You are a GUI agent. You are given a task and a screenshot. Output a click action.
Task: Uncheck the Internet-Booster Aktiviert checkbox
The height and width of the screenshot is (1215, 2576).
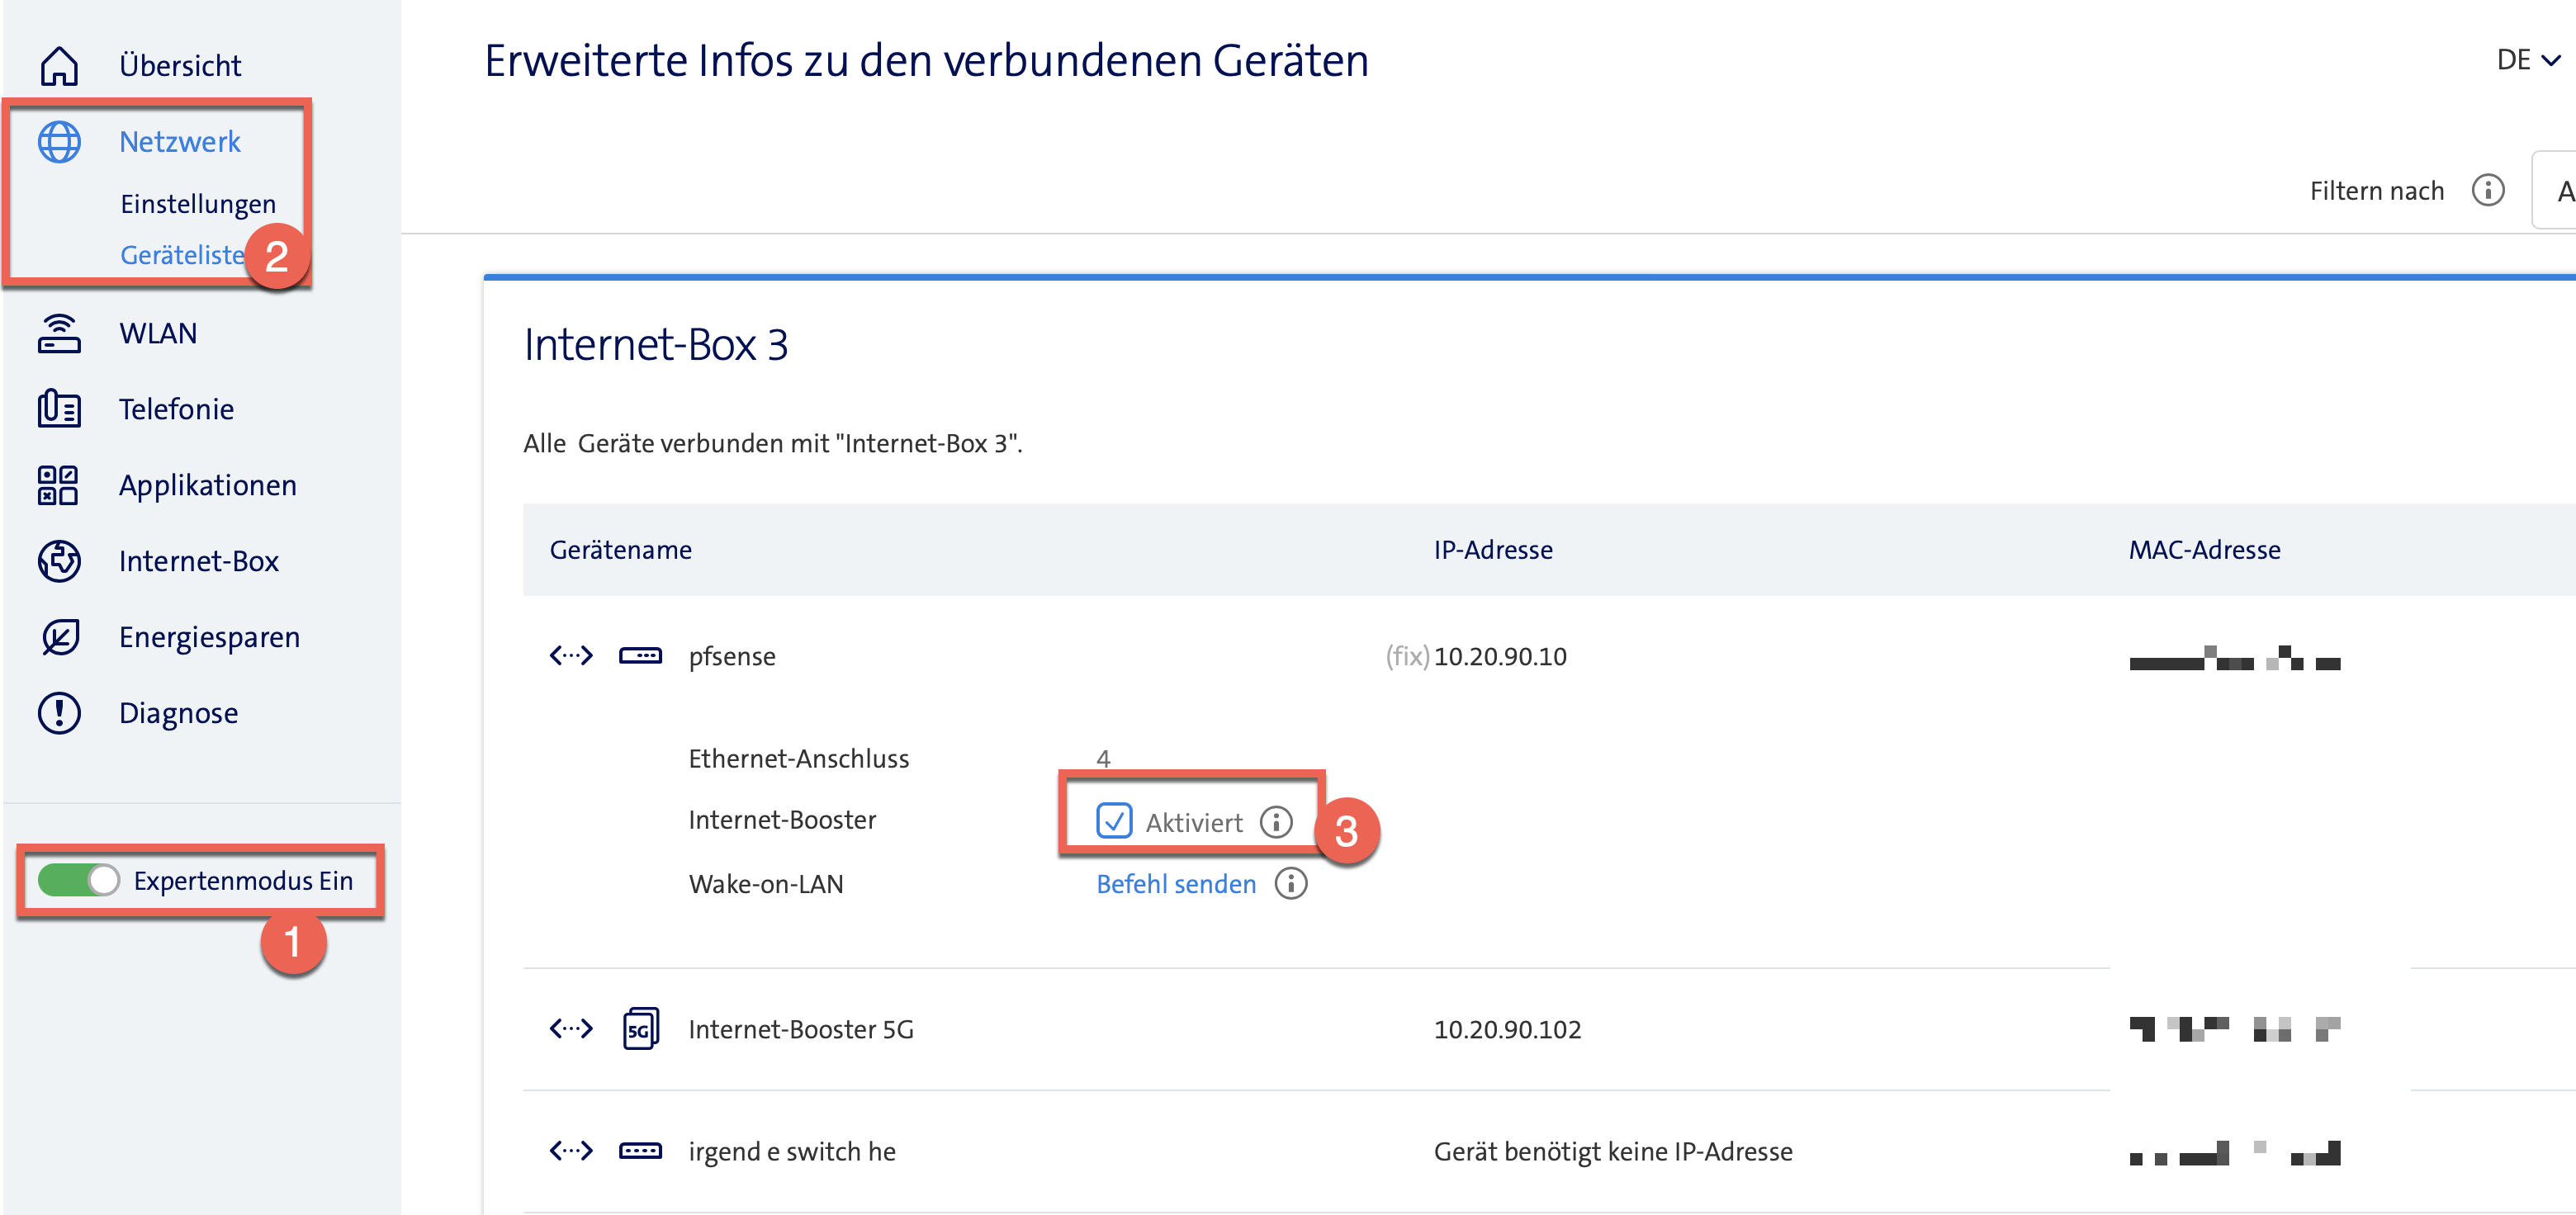(x=1113, y=821)
